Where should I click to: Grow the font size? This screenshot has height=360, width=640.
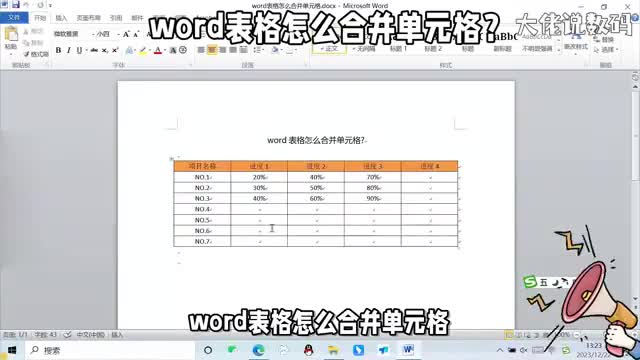[x=126, y=34]
